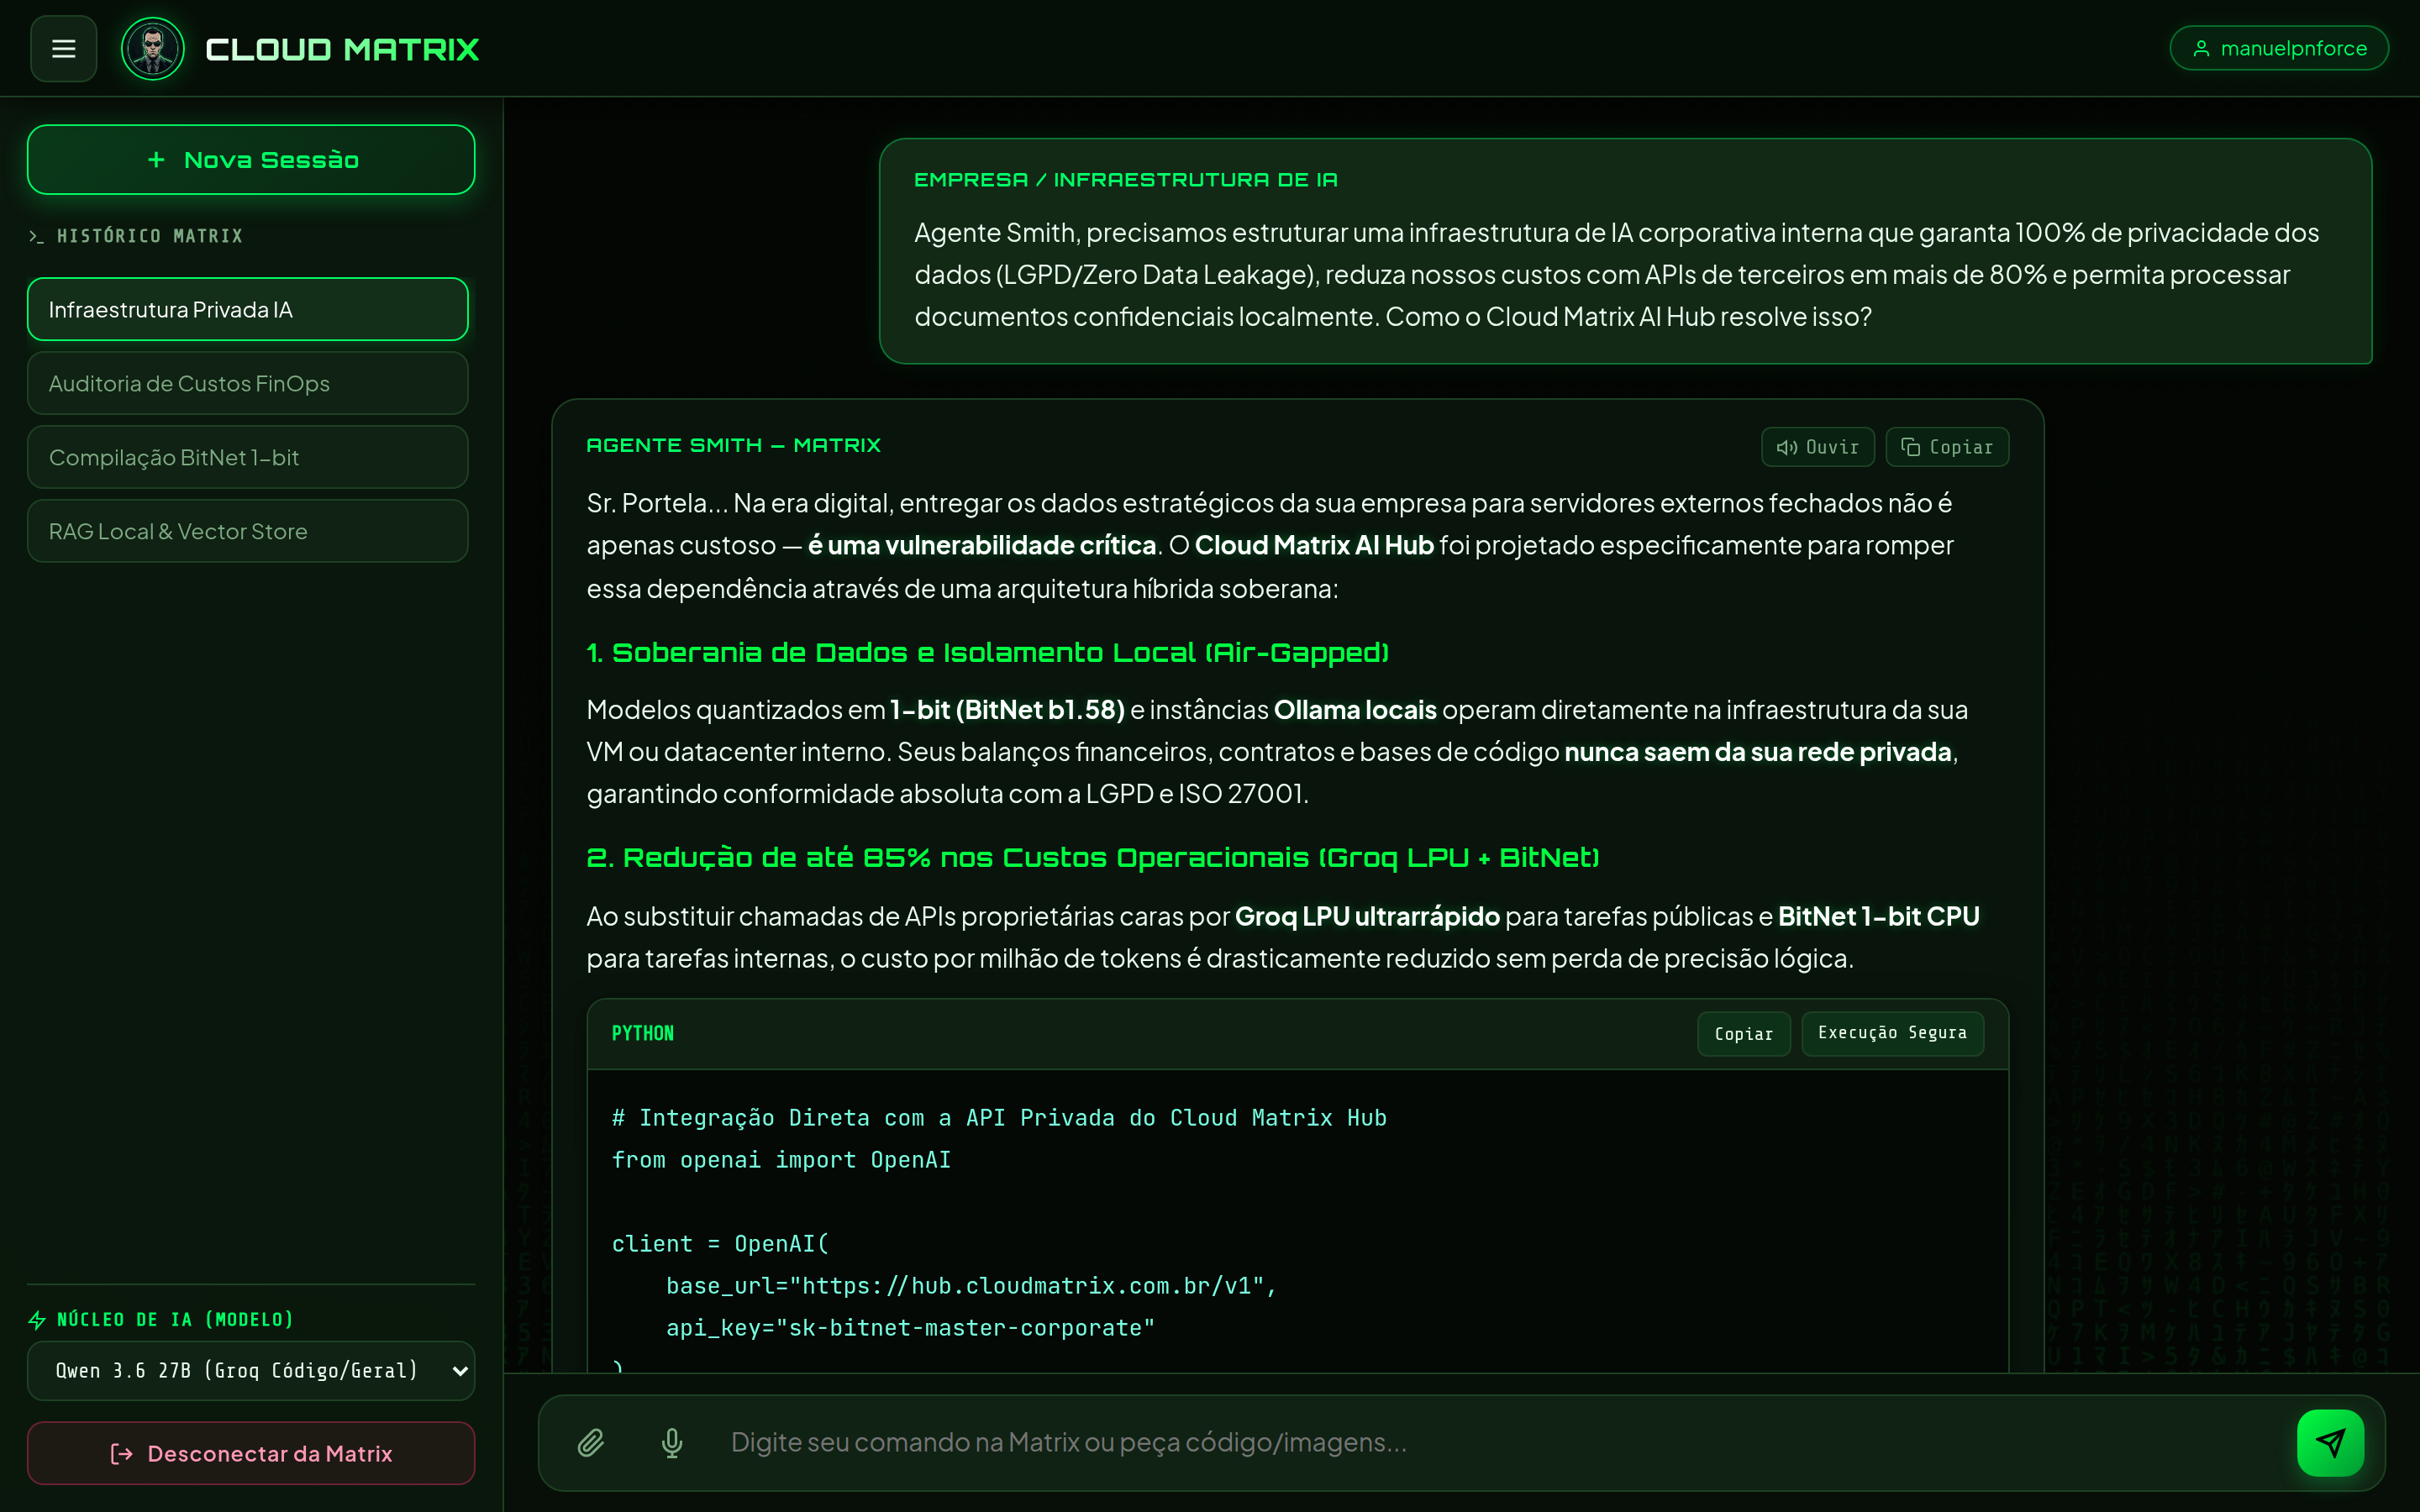Activate the microphone voice input
Screen dimensions: 2420x1512
pyautogui.click(x=672, y=1442)
